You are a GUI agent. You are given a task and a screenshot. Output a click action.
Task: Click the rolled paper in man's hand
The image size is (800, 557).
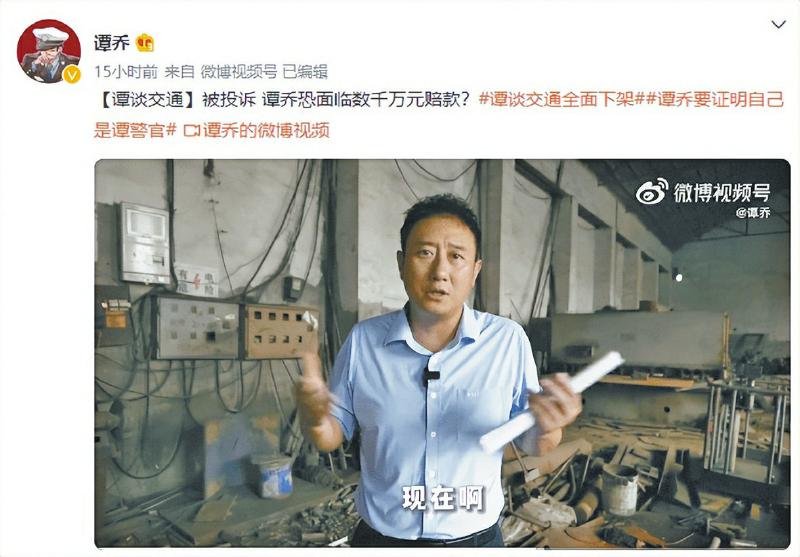coord(552,401)
